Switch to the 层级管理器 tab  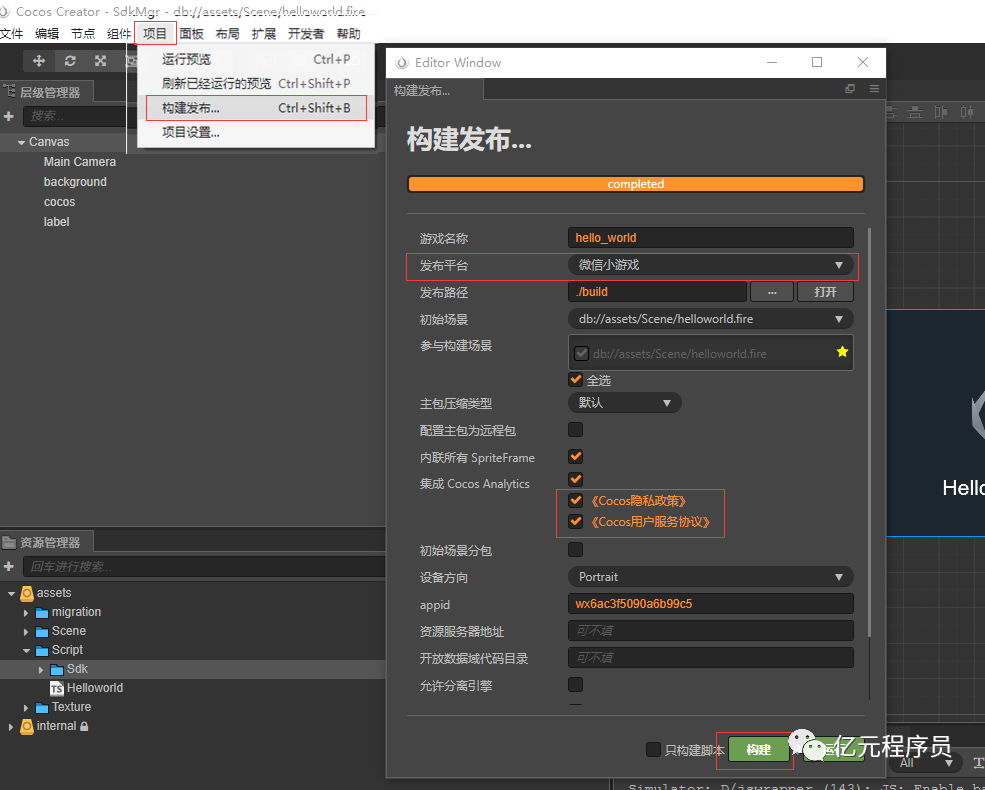point(47,92)
